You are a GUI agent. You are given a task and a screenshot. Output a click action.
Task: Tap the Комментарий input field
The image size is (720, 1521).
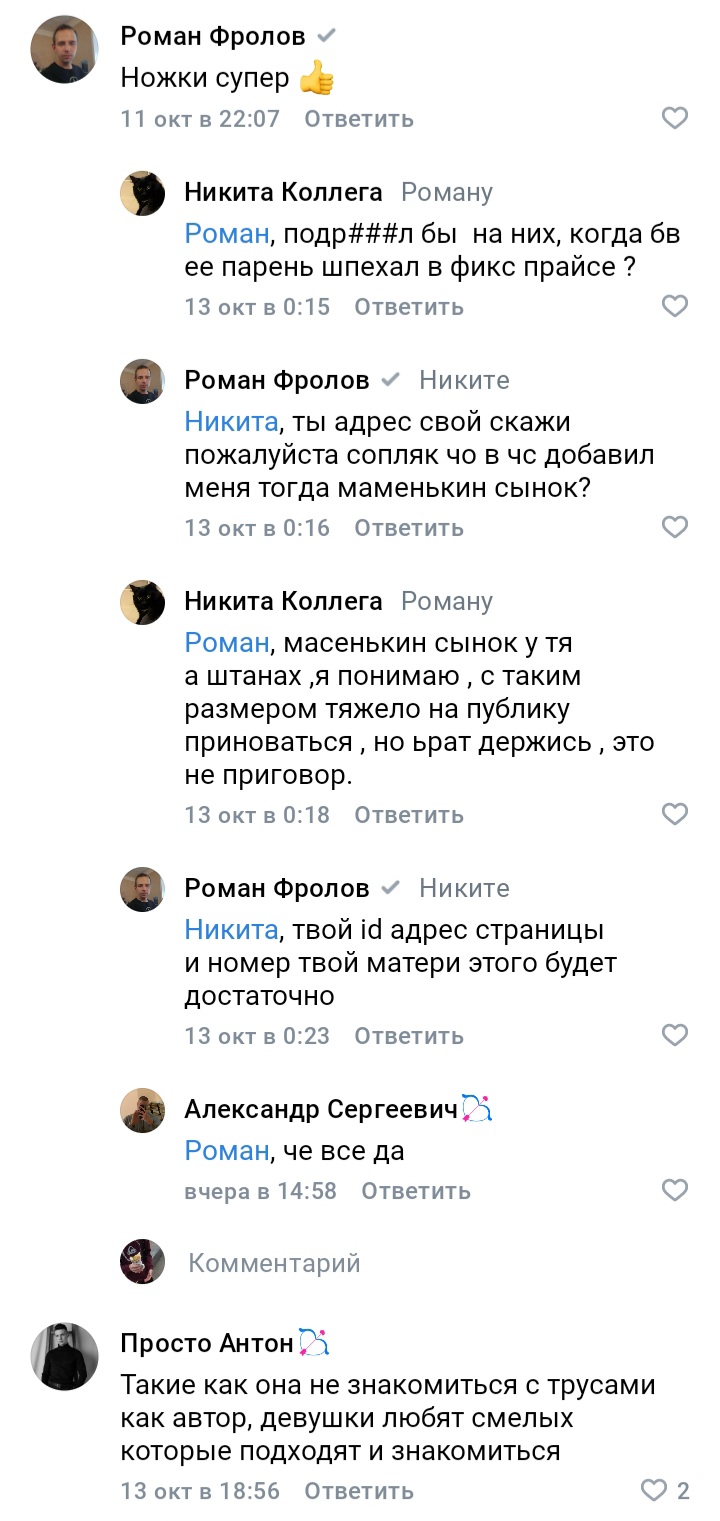[274, 1263]
